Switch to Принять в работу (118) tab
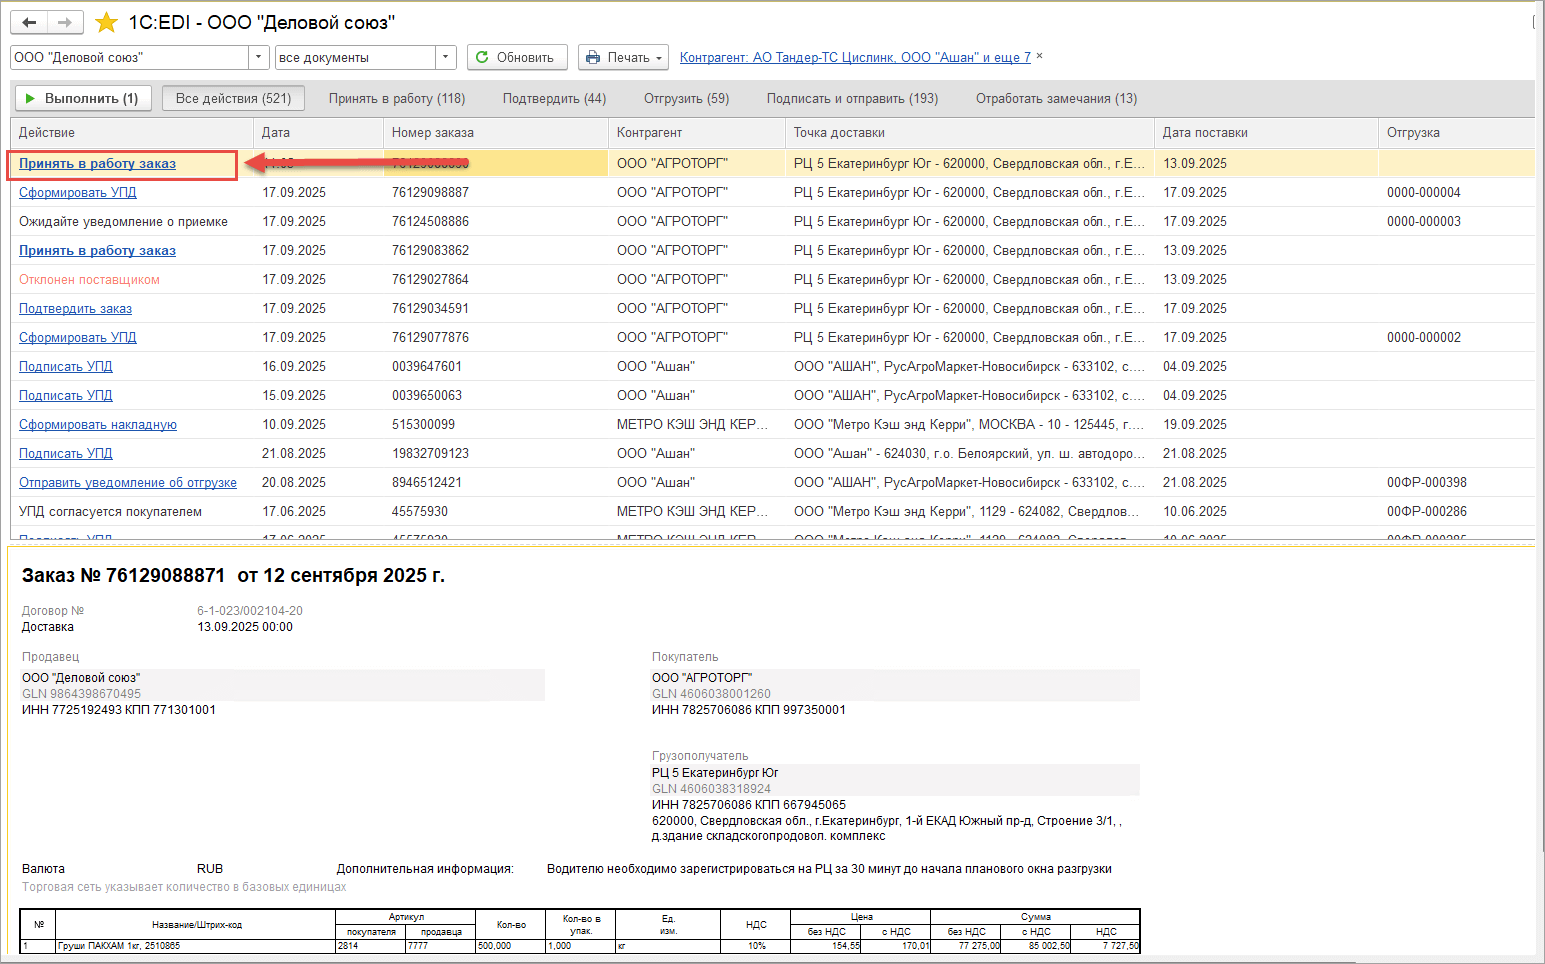Viewport: 1545px width, 964px height. [x=397, y=98]
